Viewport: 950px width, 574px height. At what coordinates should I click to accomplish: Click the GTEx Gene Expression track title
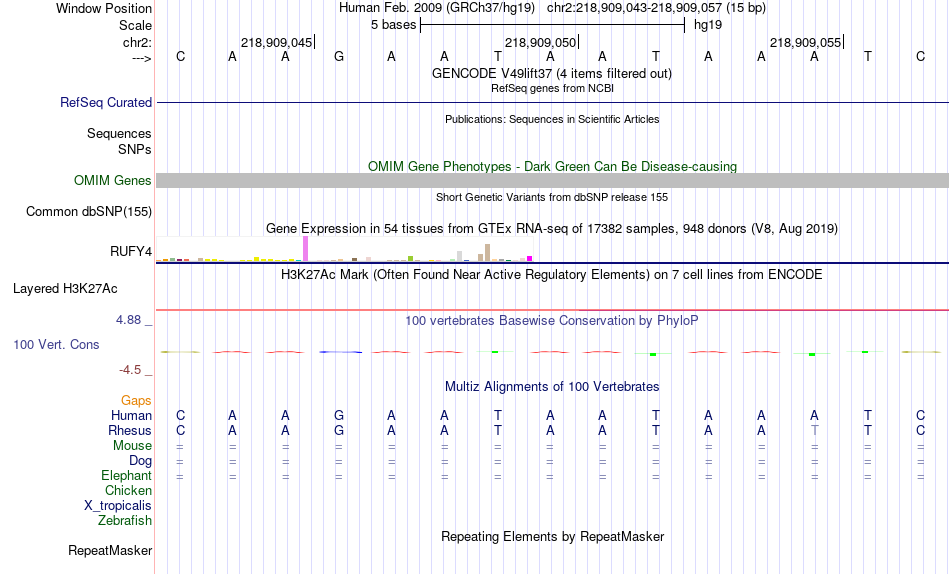[552, 229]
